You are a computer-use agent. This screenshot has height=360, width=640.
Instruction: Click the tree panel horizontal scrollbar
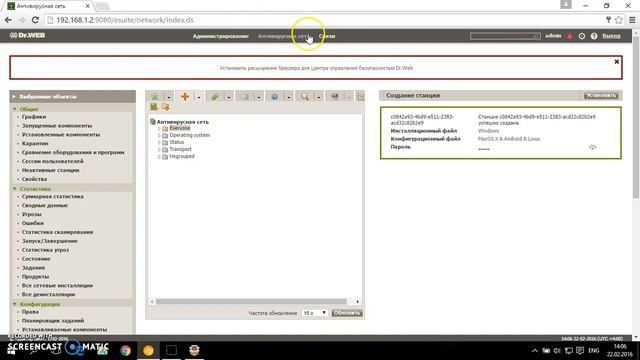click(x=251, y=302)
